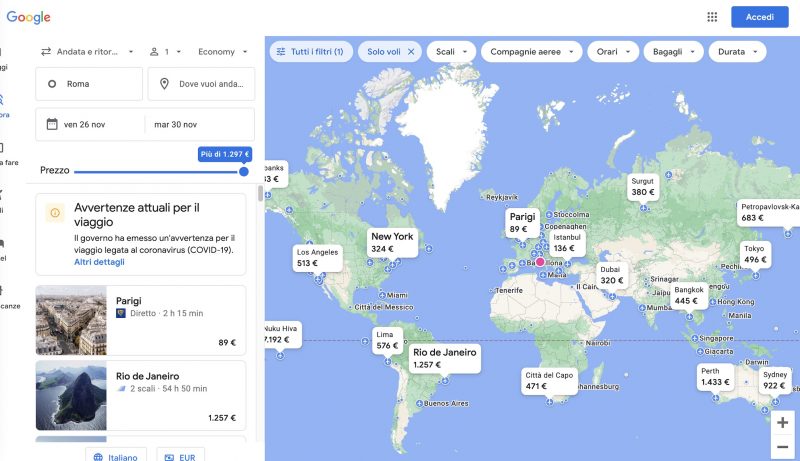Click the filter sliders icon in Tutti i filtri
The image size is (800, 461).
(x=281, y=52)
